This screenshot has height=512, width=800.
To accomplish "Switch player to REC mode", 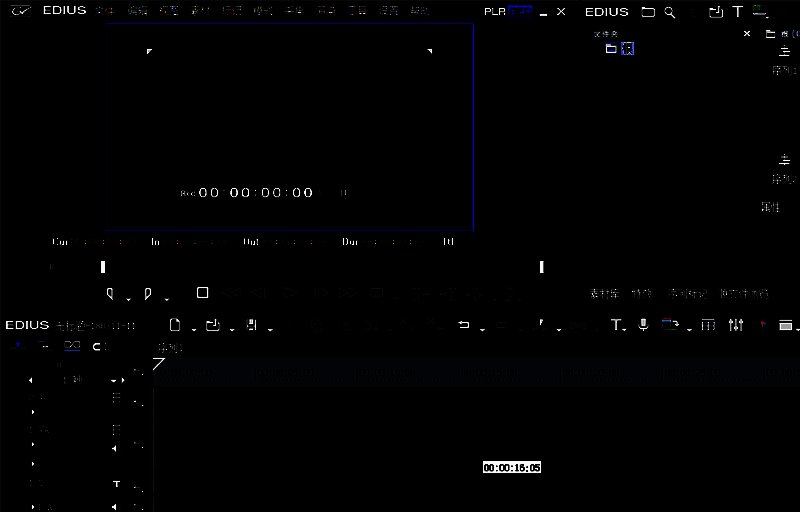I will [520, 11].
